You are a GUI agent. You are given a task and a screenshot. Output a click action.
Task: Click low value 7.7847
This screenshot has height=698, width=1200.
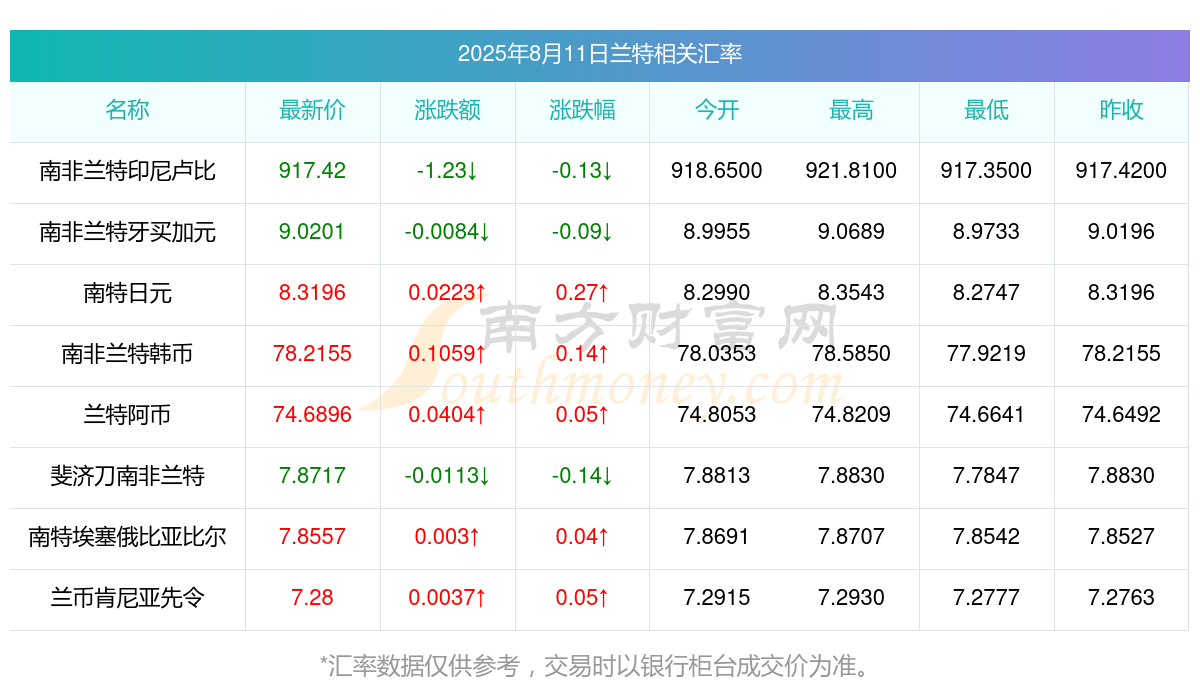[x=986, y=476]
